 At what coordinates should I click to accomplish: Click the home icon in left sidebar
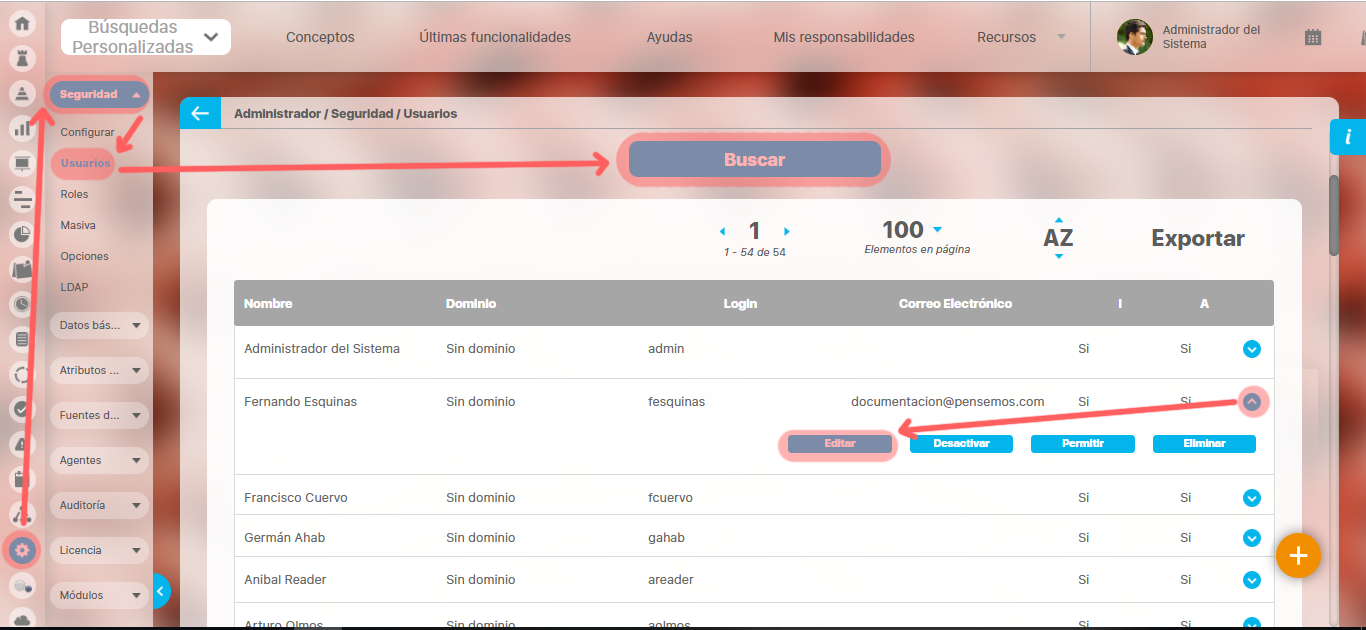(22, 23)
